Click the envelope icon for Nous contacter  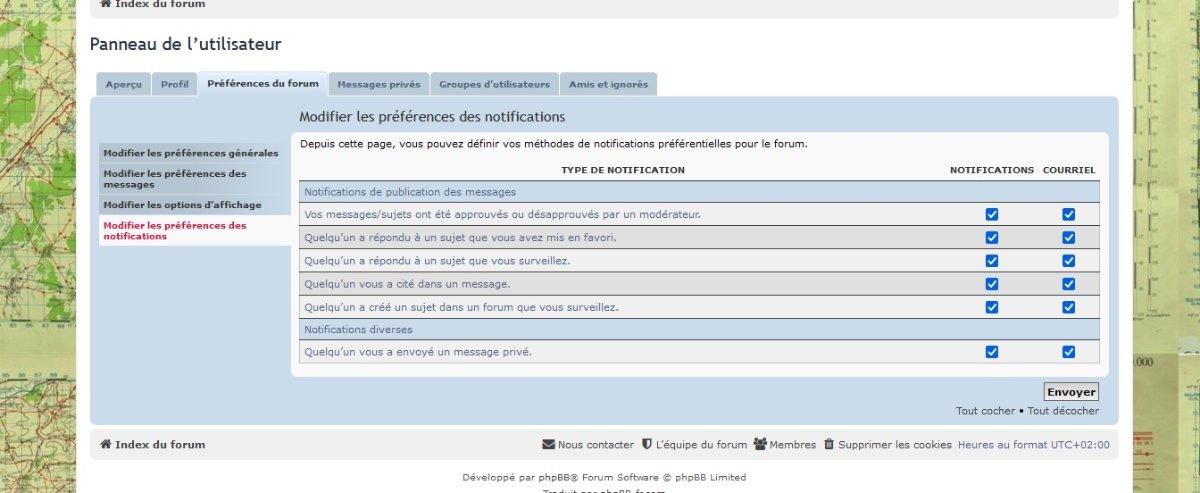(x=548, y=445)
